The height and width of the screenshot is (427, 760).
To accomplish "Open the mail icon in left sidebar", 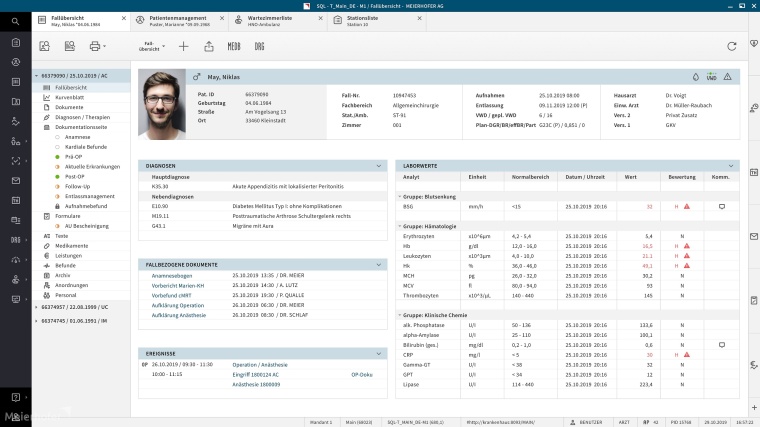I will pos(15,181).
